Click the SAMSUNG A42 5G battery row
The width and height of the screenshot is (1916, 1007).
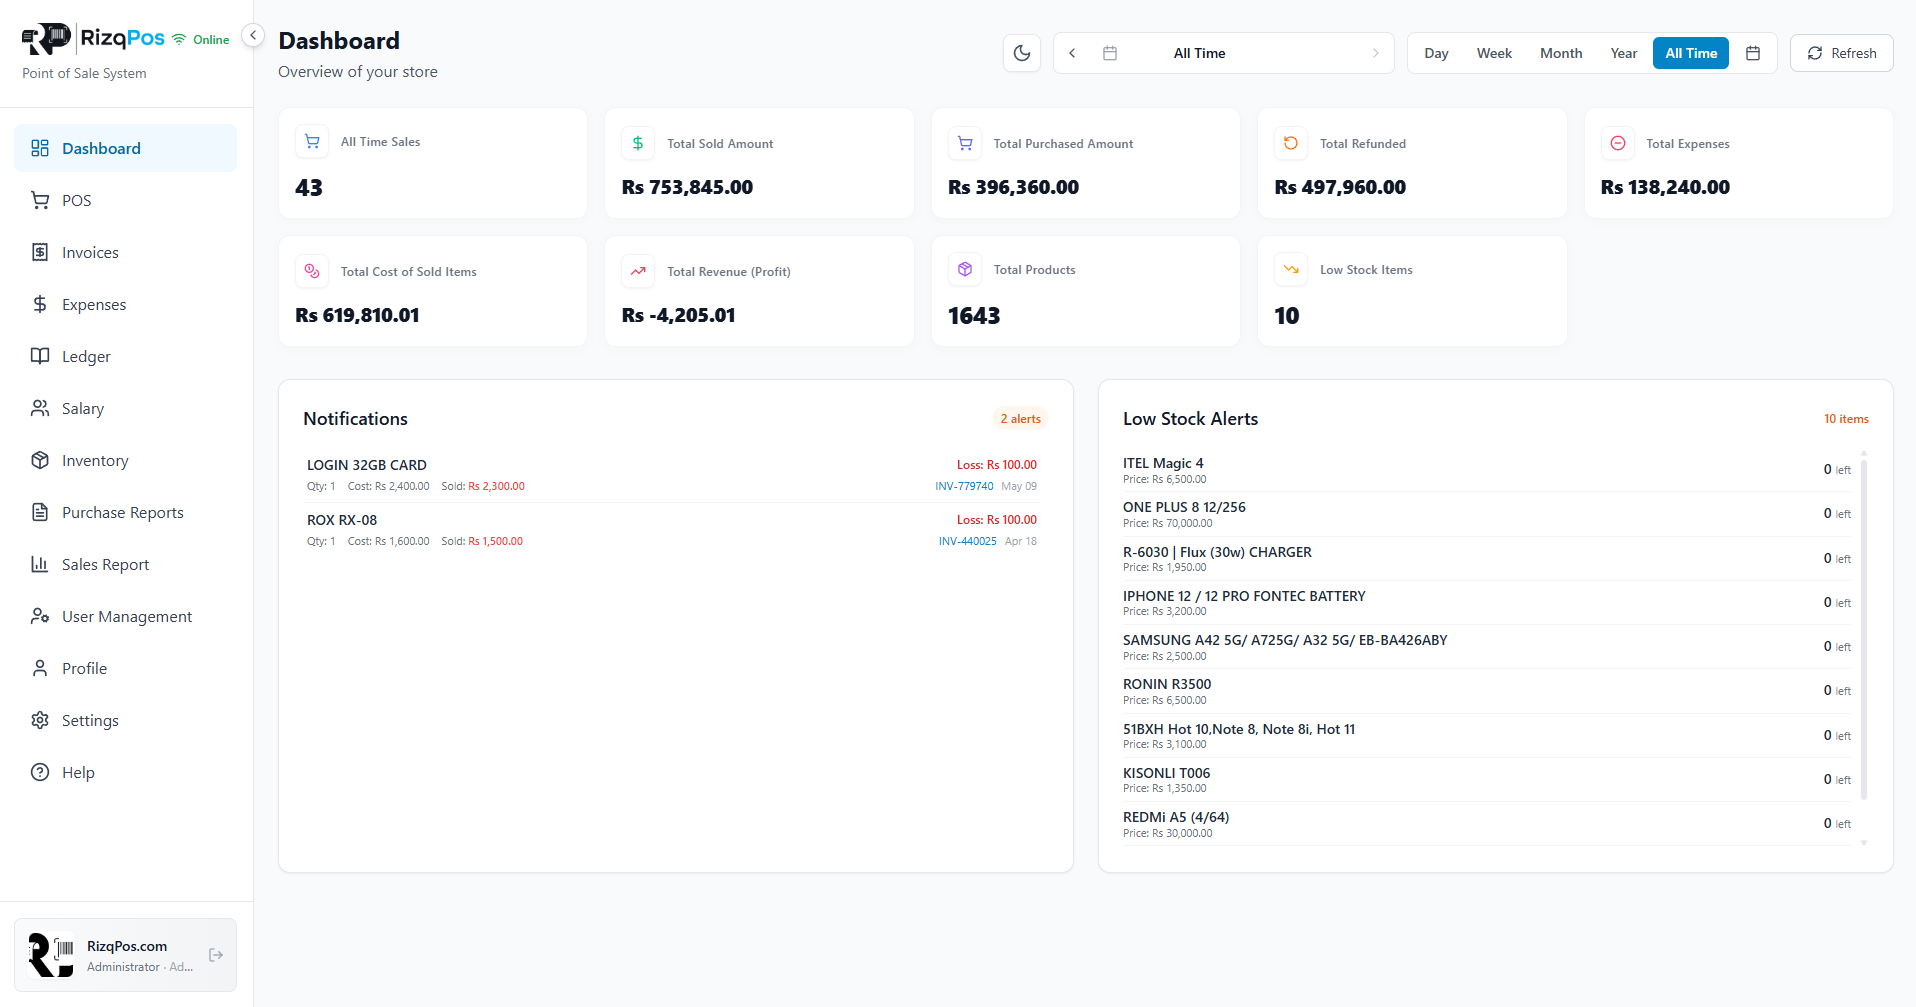pos(1486,647)
